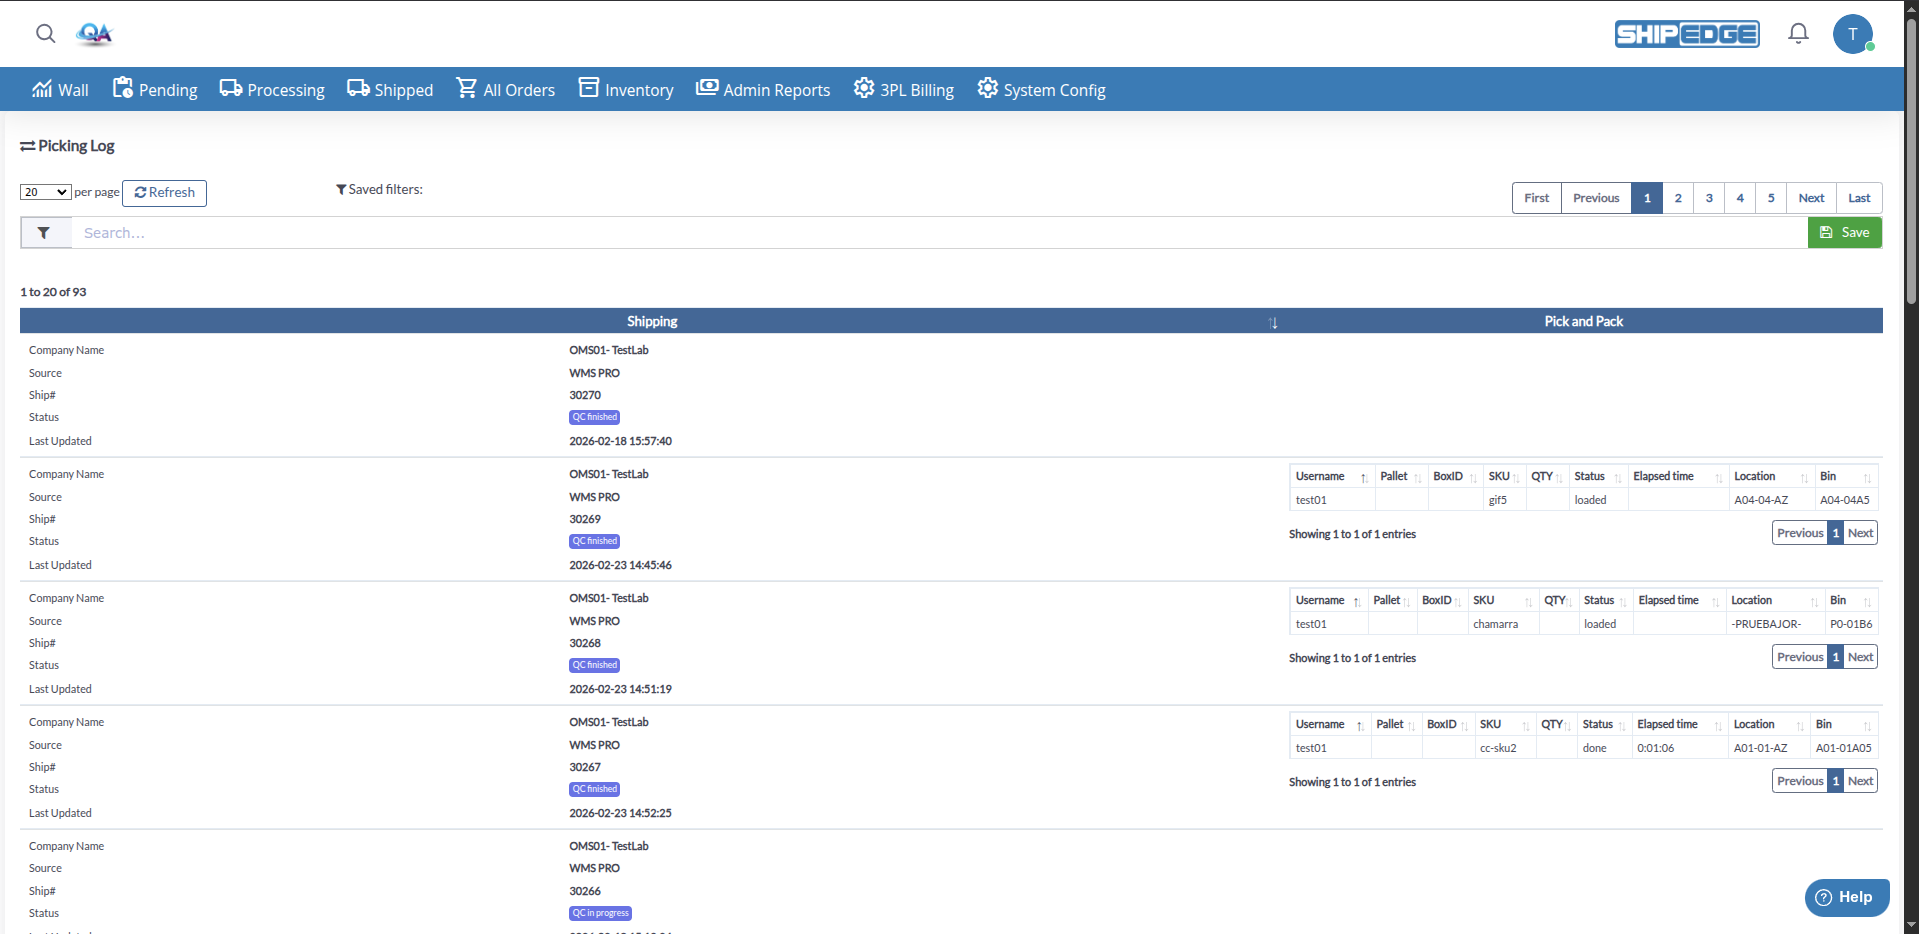This screenshot has width=1919, height=934.
Task: Click QC in progress badge for ship 30266
Action: tap(601, 913)
